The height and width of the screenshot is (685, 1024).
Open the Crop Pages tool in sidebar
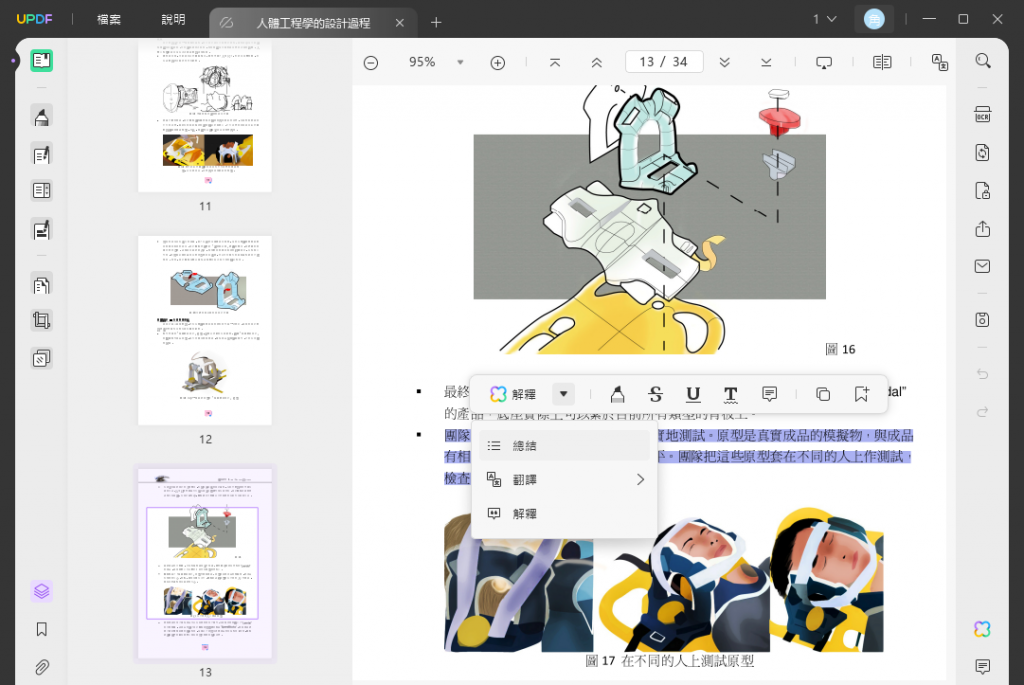click(x=41, y=321)
